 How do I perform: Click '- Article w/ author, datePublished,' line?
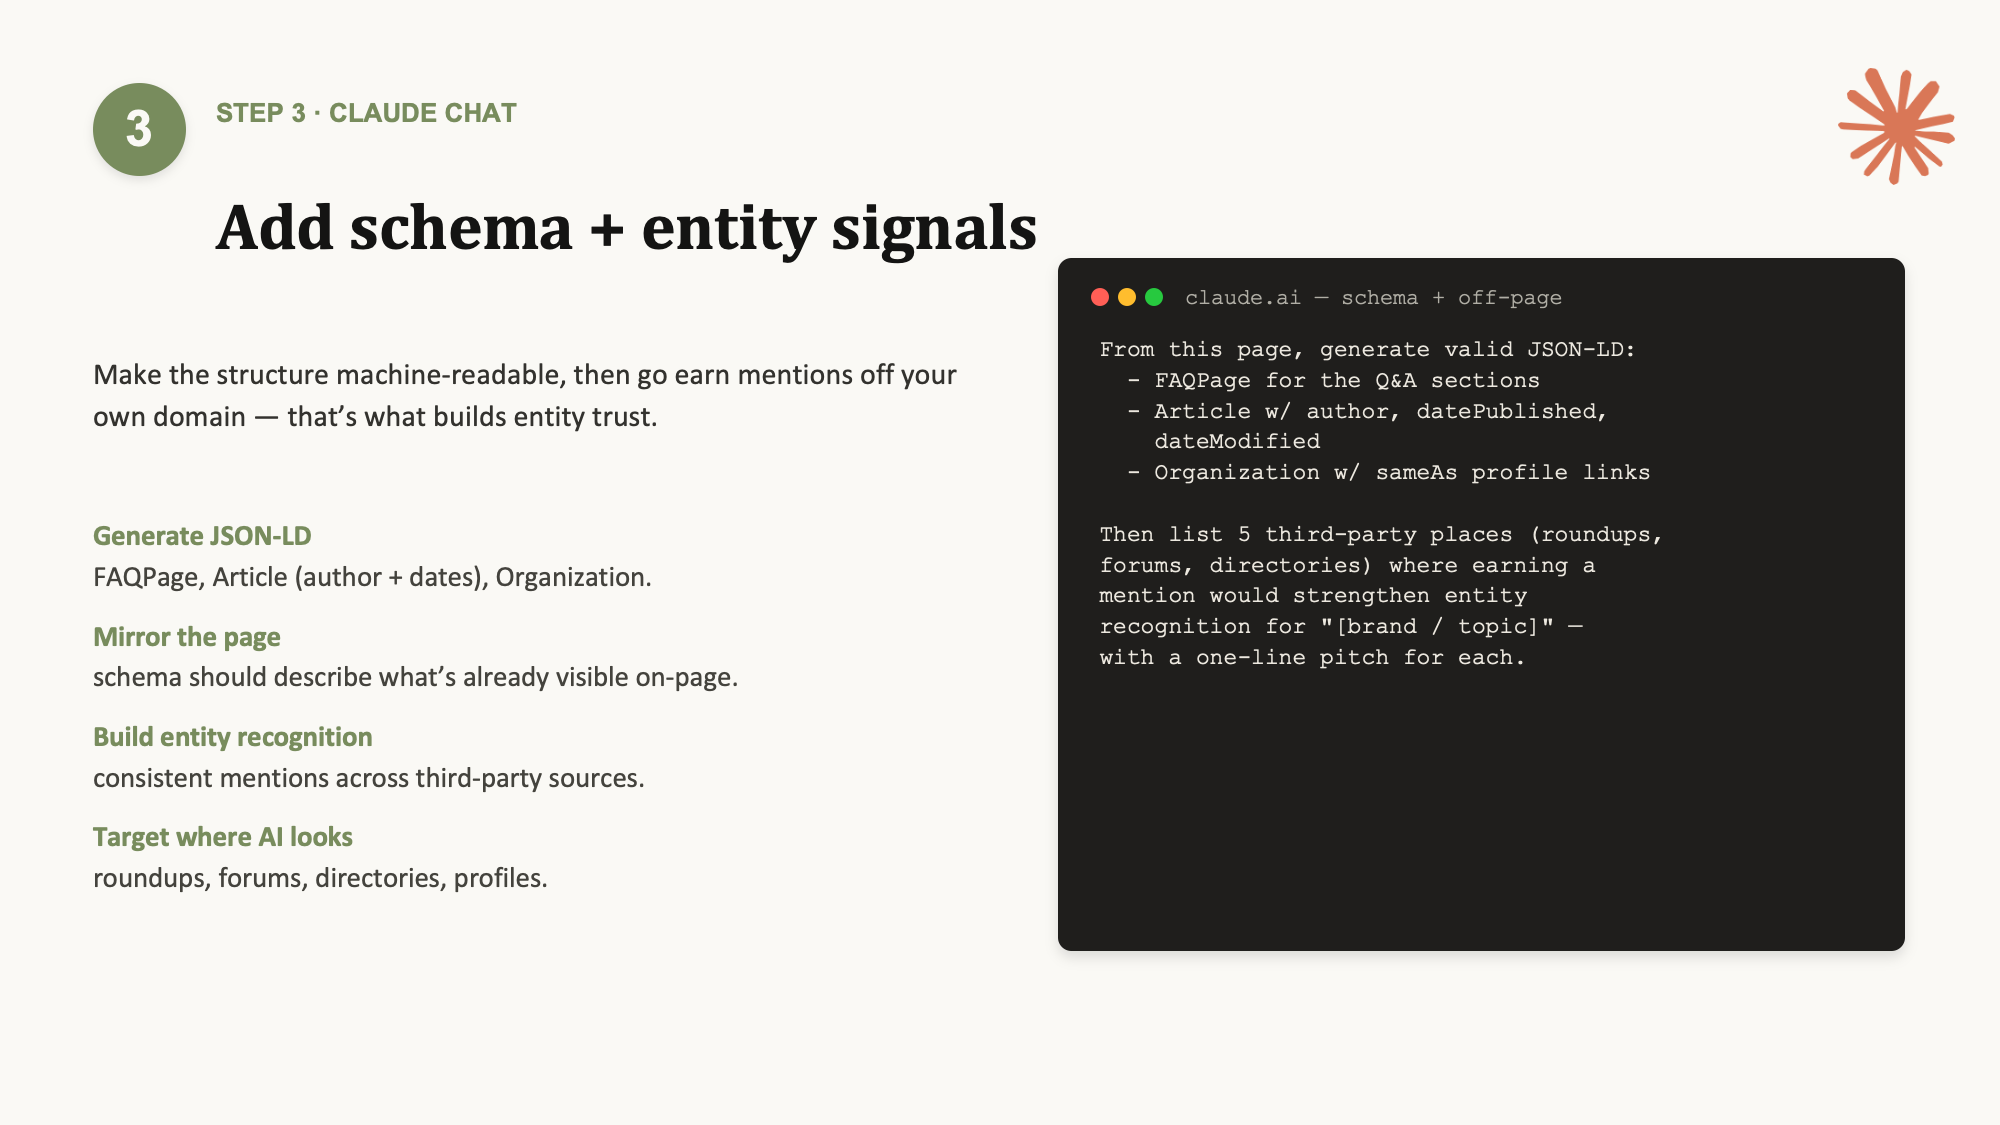coord(1367,411)
